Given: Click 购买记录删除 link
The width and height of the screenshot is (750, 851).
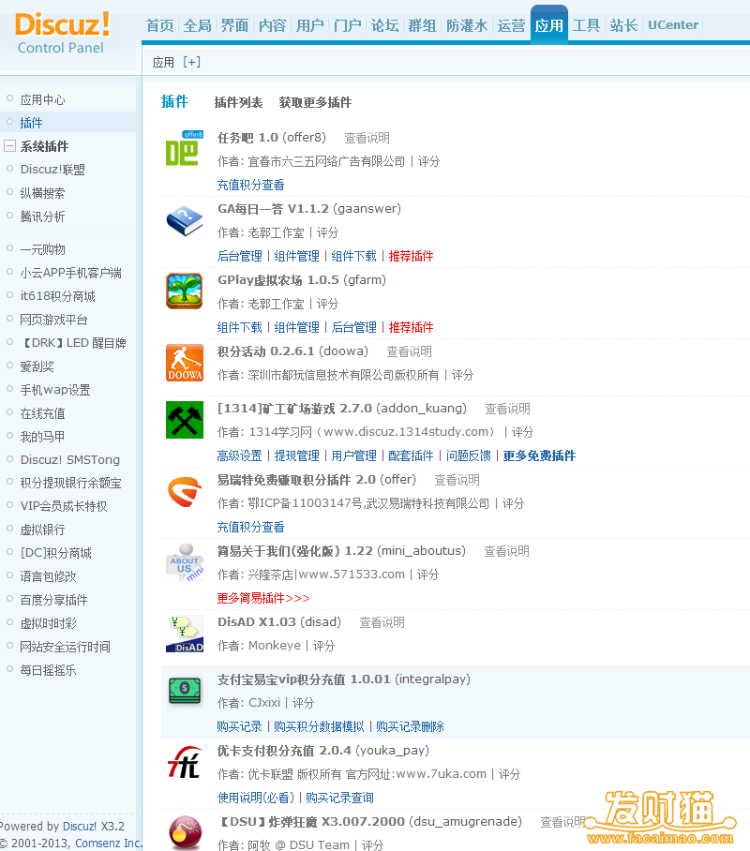Looking at the screenshot, I should pyautogui.click(x=410, y=726).
